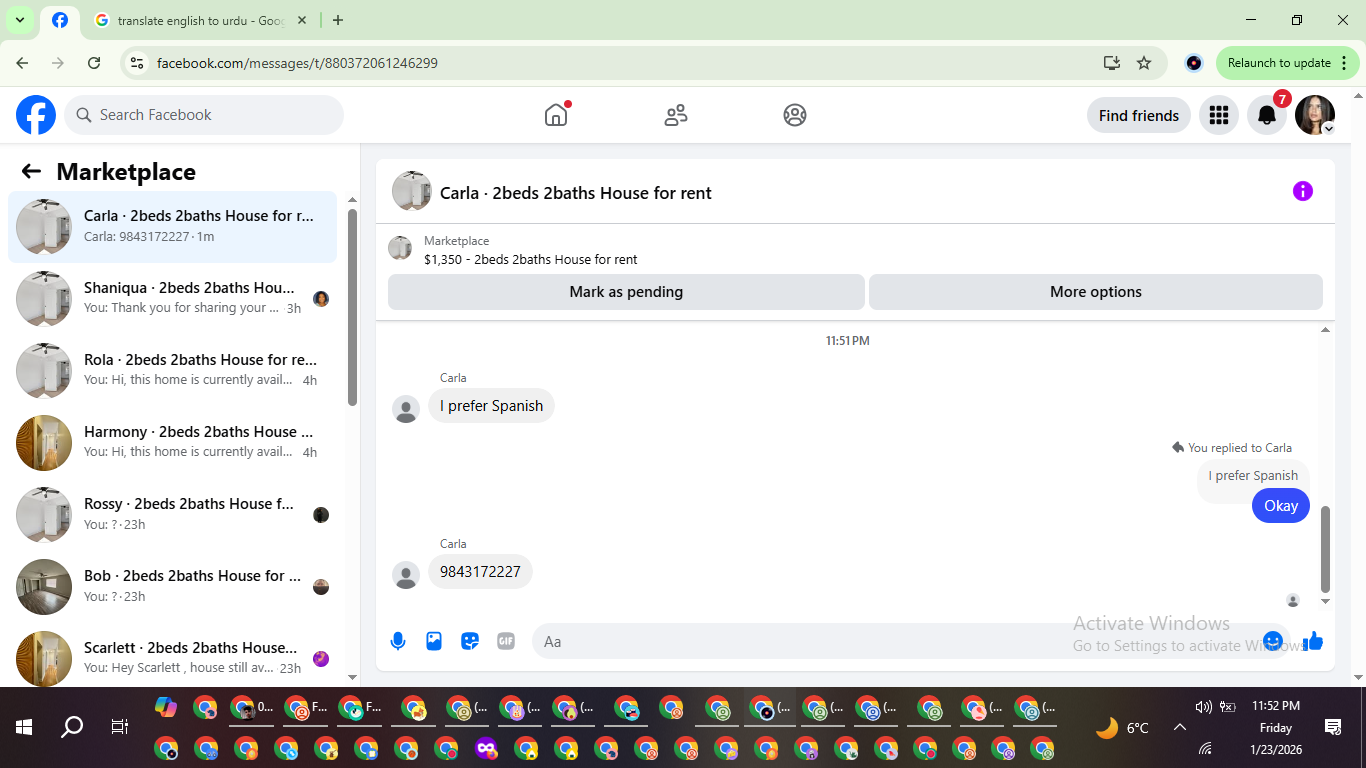The image size is (1366, 768).
Task: Click the install app icon in address bar
Action: [x=1111, y=63]
